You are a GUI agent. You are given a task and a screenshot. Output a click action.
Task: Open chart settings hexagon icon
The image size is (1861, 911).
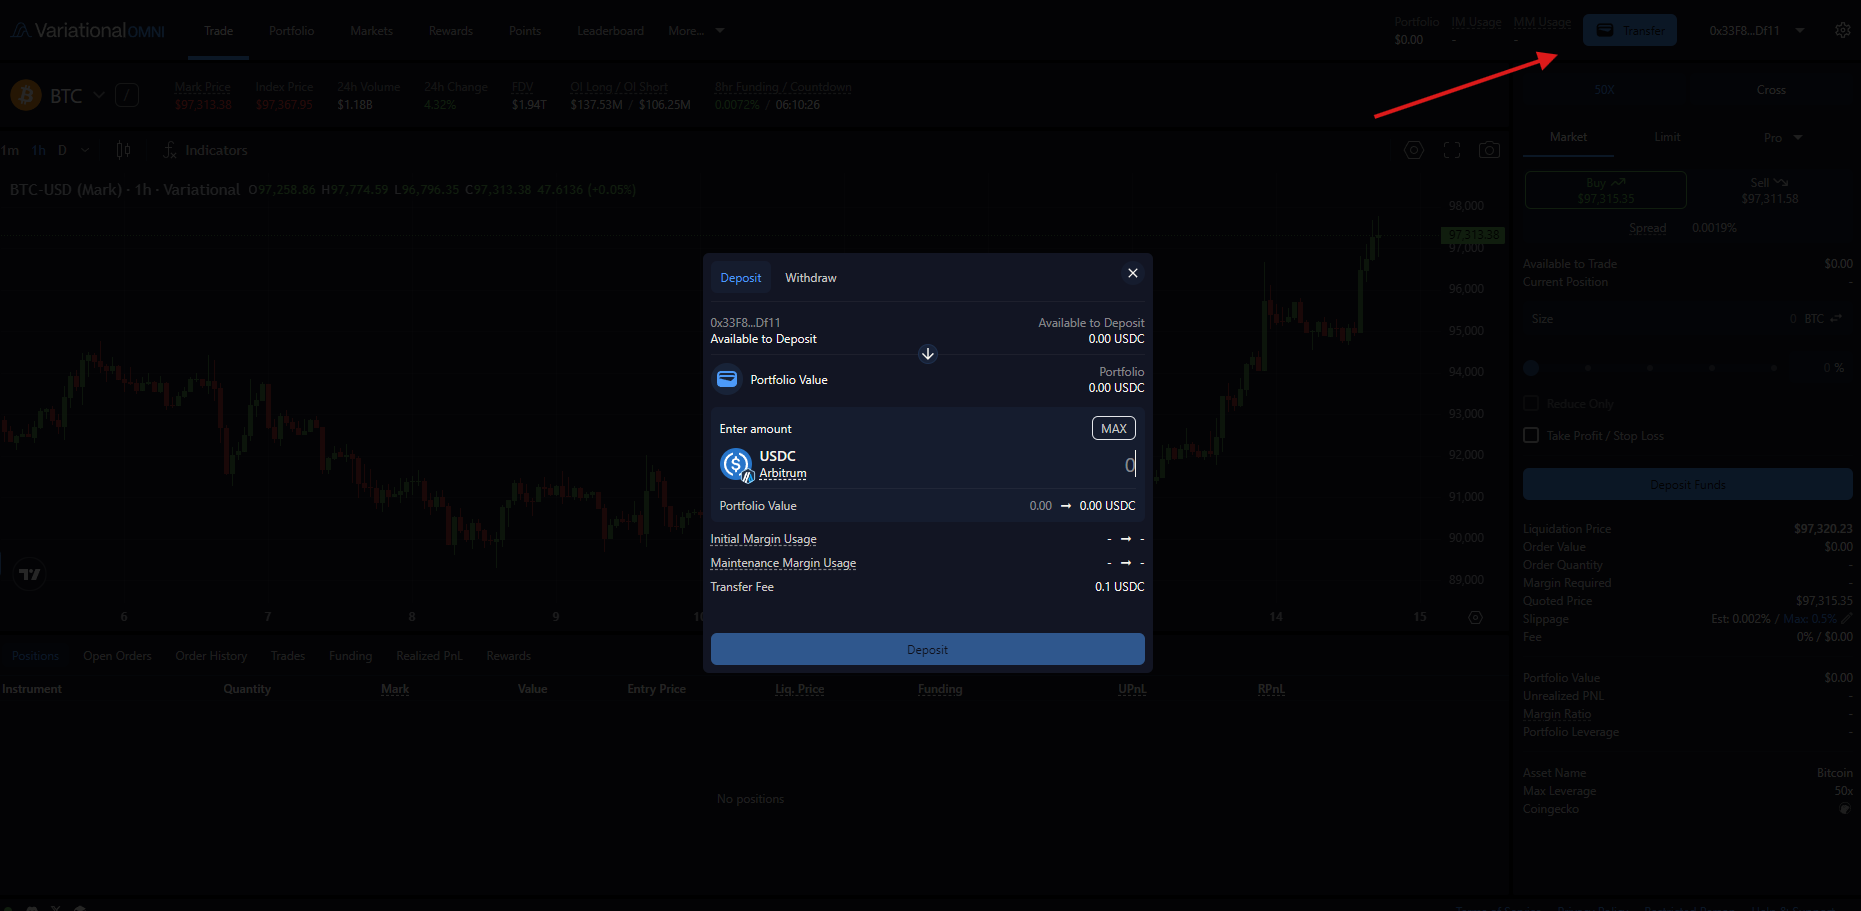[1413, 150]
